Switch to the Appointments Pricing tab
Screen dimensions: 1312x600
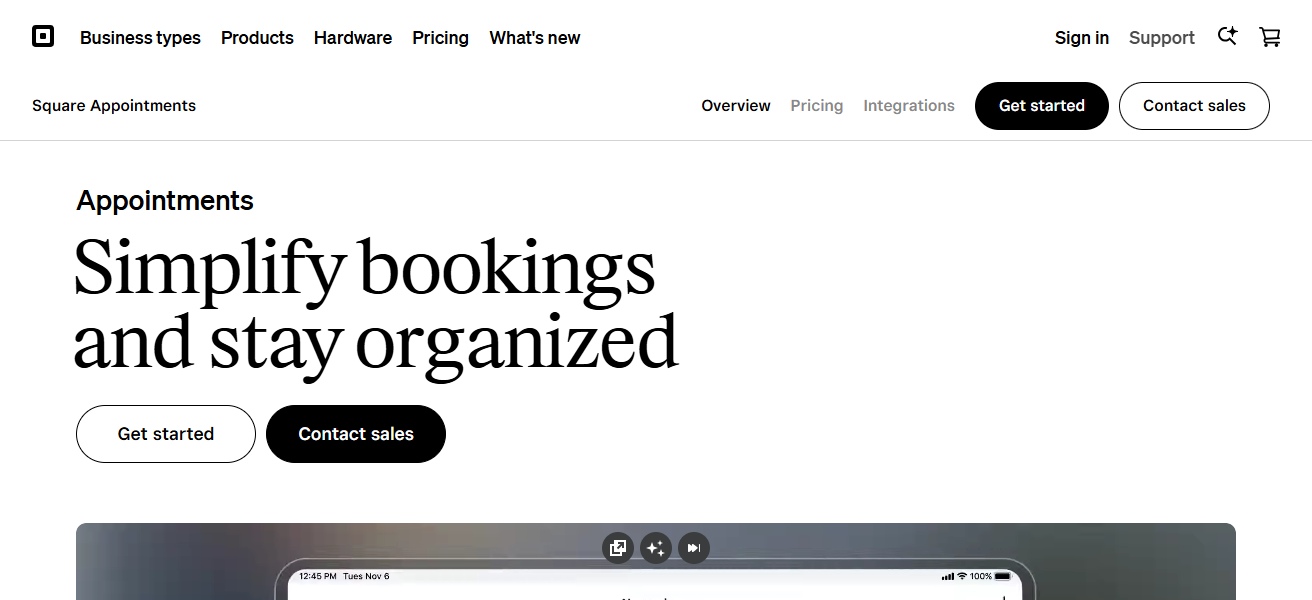pos(817,106)
